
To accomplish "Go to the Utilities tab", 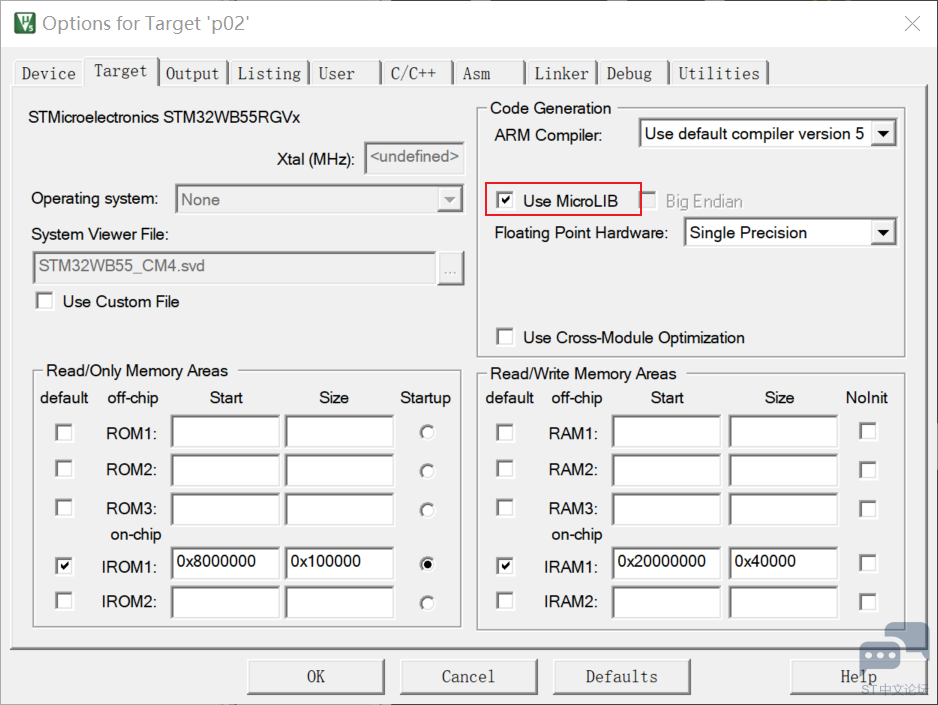I will pyautogui.click(x=719, y=74).
